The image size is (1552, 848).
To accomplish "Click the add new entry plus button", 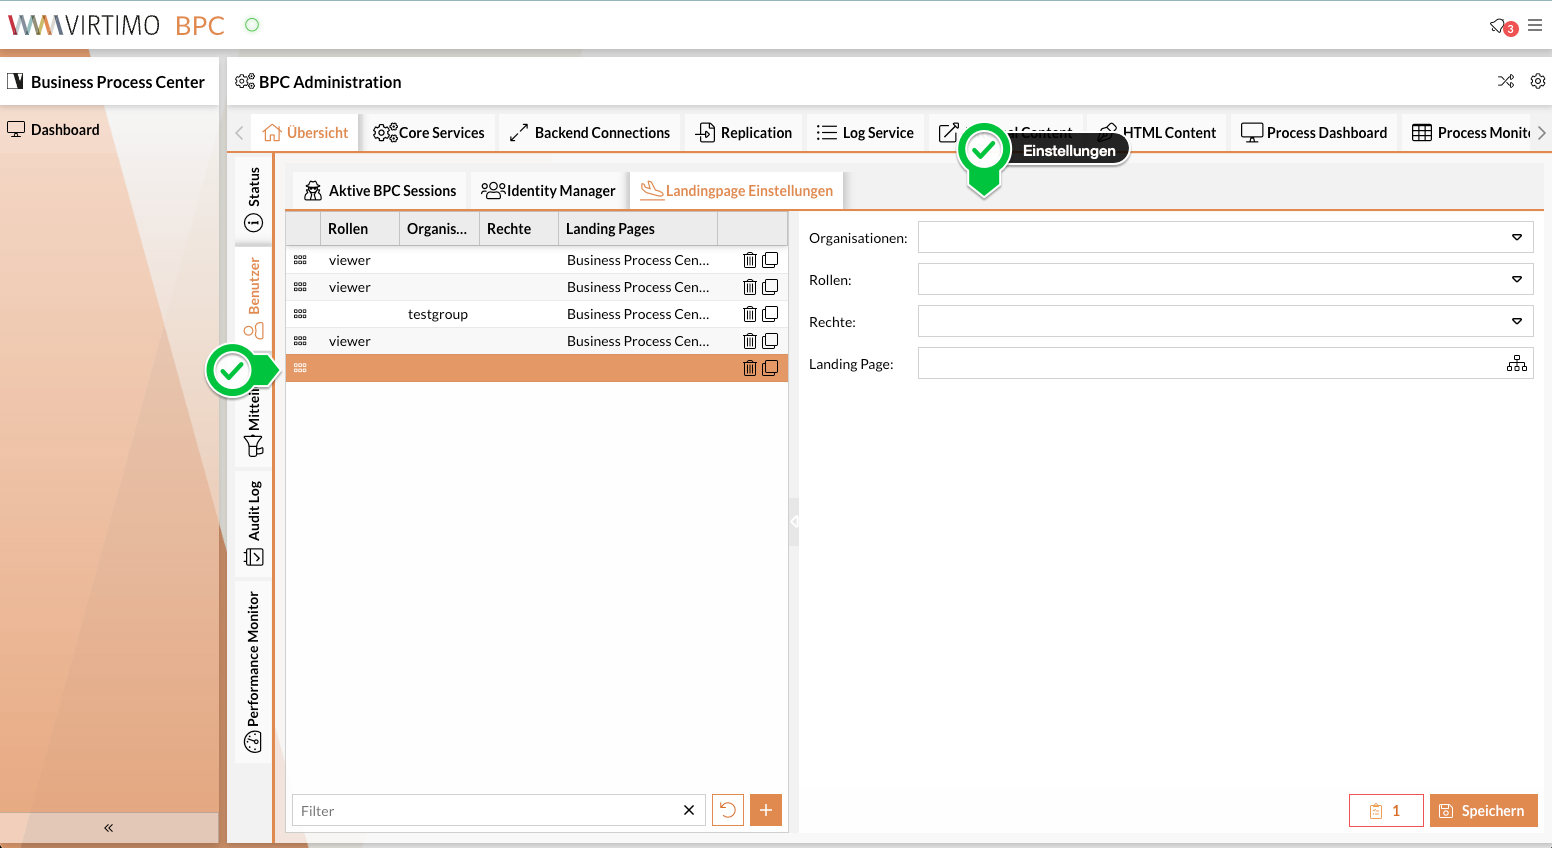I will click(766, 810).
